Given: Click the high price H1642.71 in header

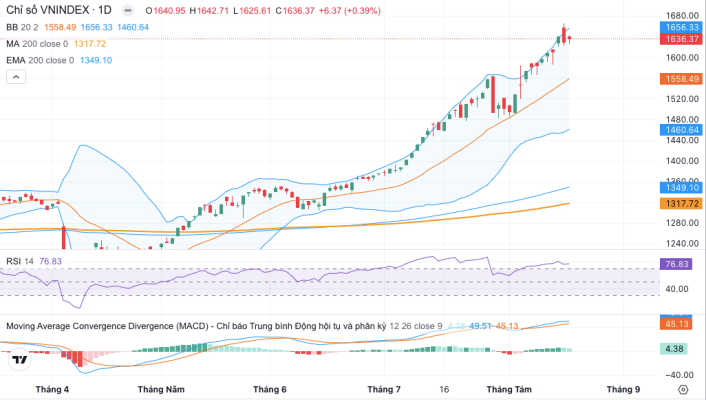Looking at the screenshot, I should click(209, 11).
